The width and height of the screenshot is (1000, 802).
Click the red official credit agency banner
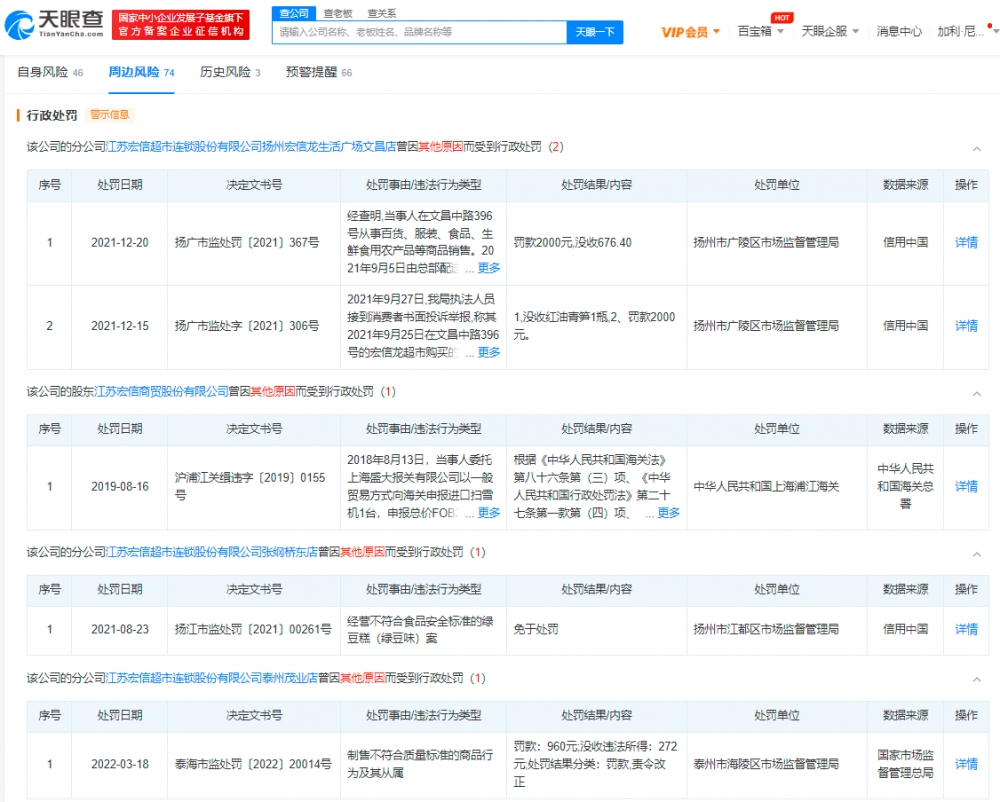click(x=180, y=24)
